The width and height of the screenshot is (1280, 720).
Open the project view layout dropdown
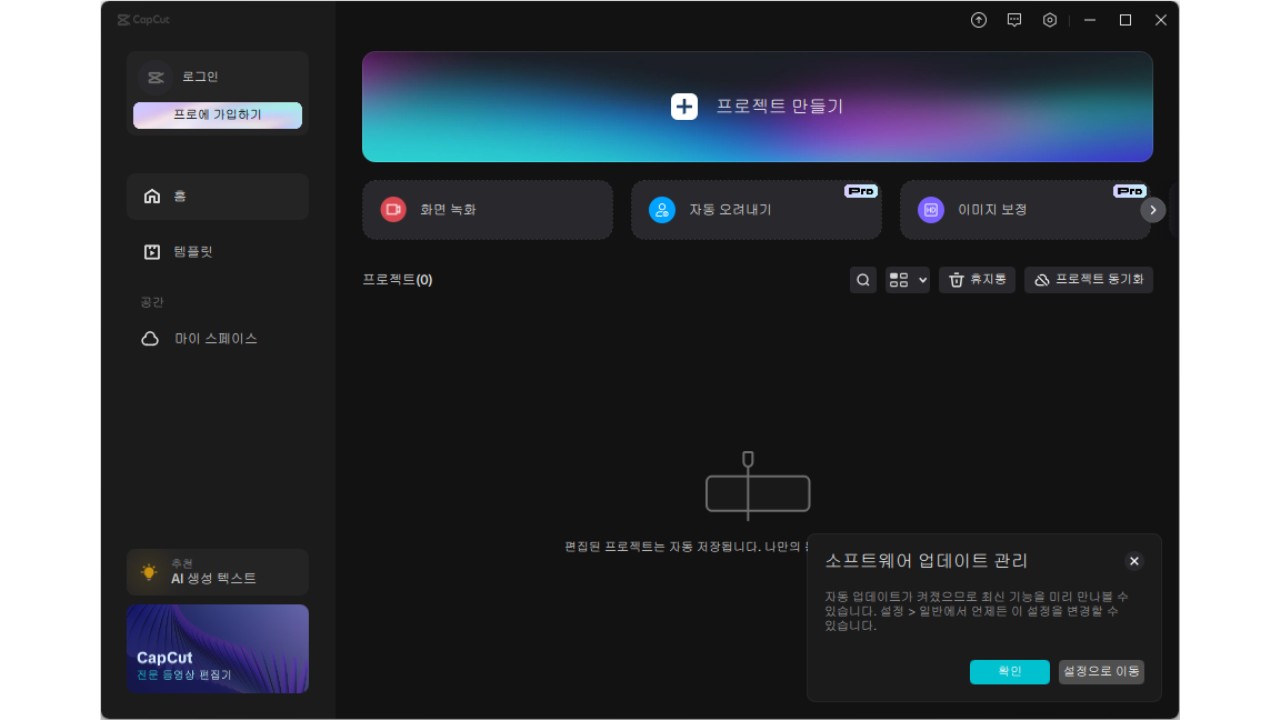point(906,280)
